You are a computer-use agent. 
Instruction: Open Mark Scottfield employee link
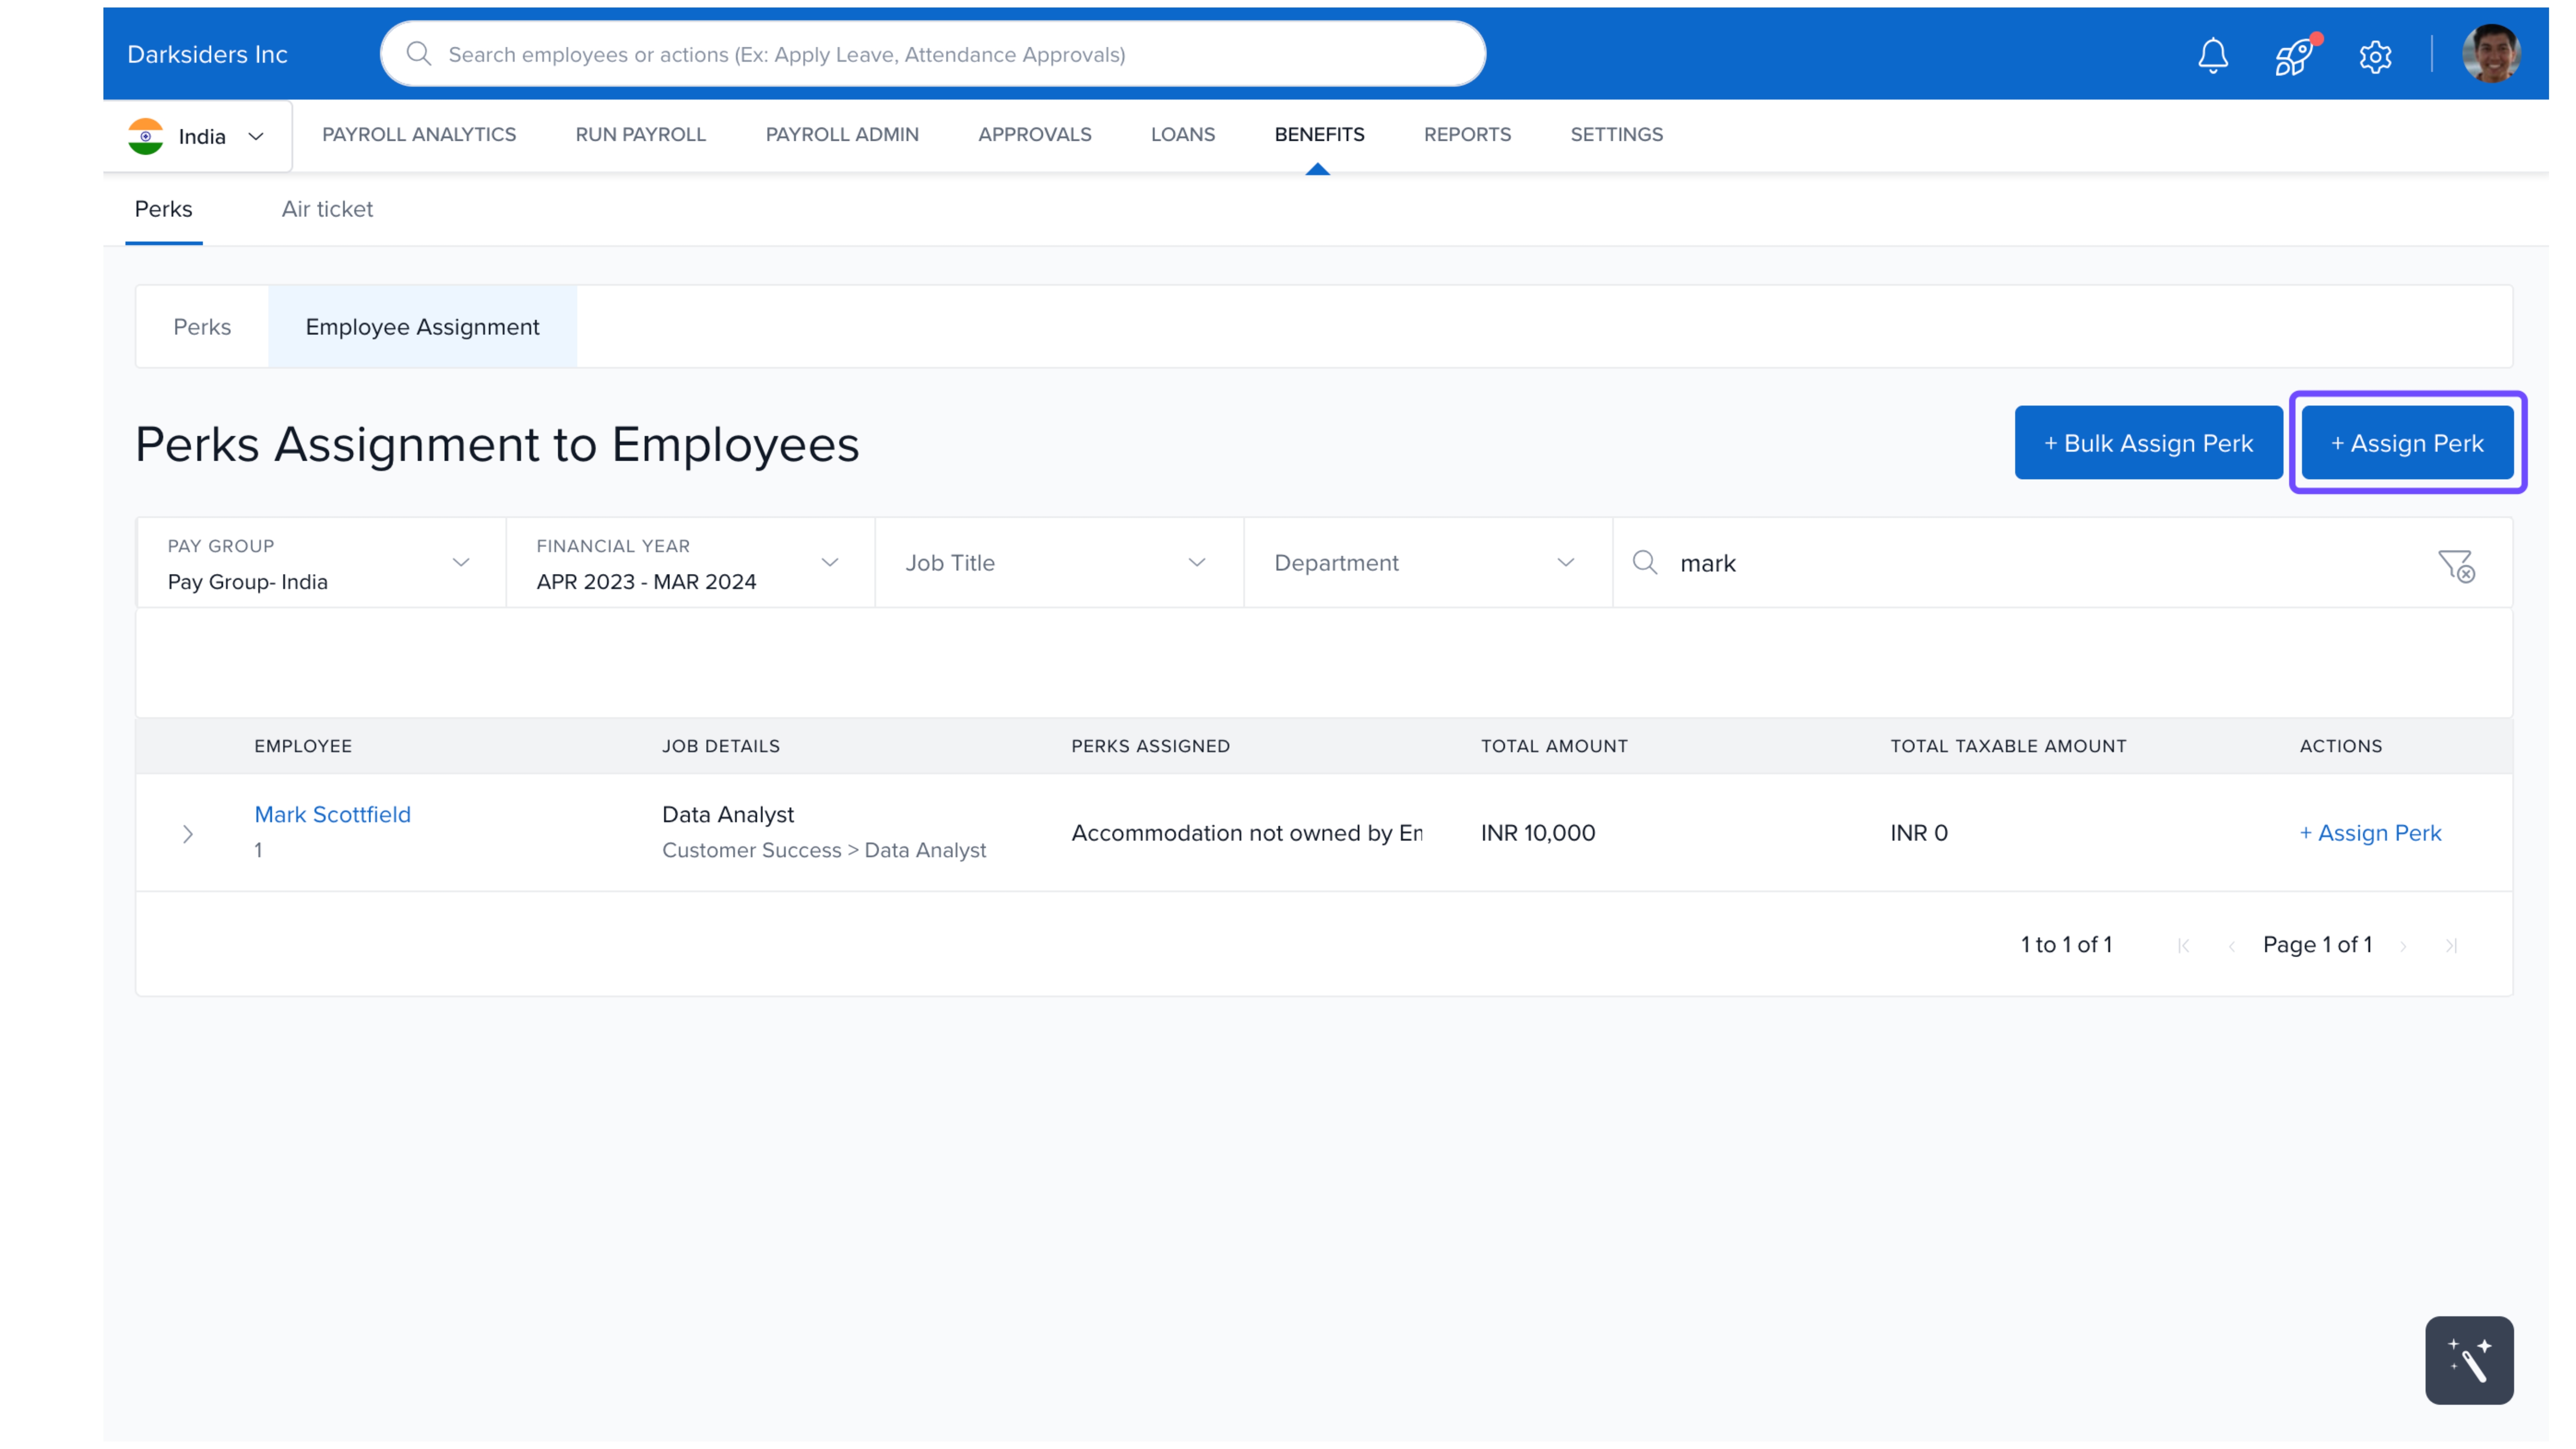332,814
